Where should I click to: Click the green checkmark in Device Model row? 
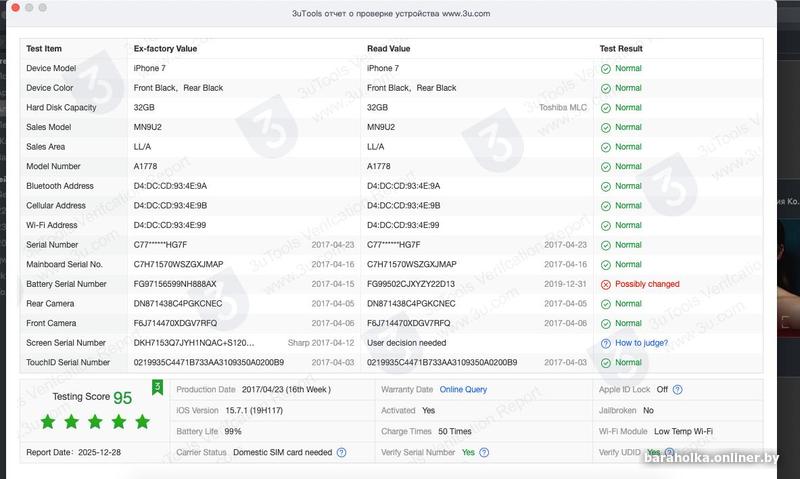point(605,68)
